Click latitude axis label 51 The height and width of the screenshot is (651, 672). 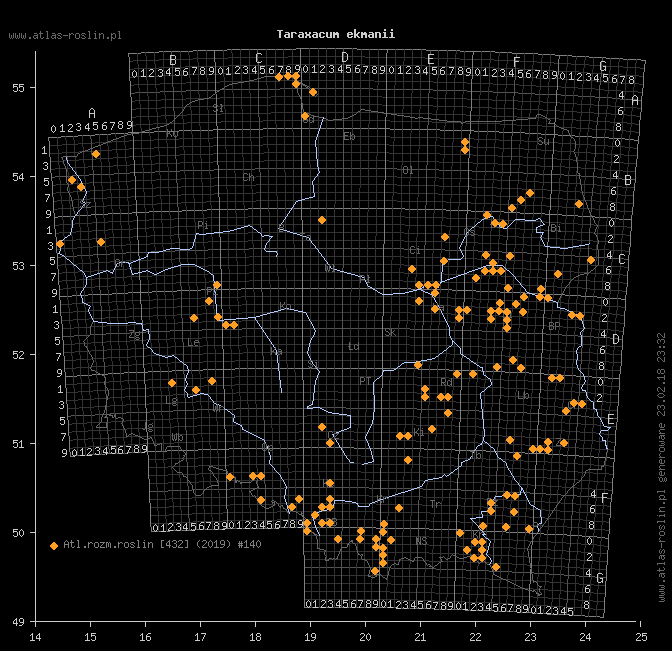pyautogui.click(x=18, y=444)
